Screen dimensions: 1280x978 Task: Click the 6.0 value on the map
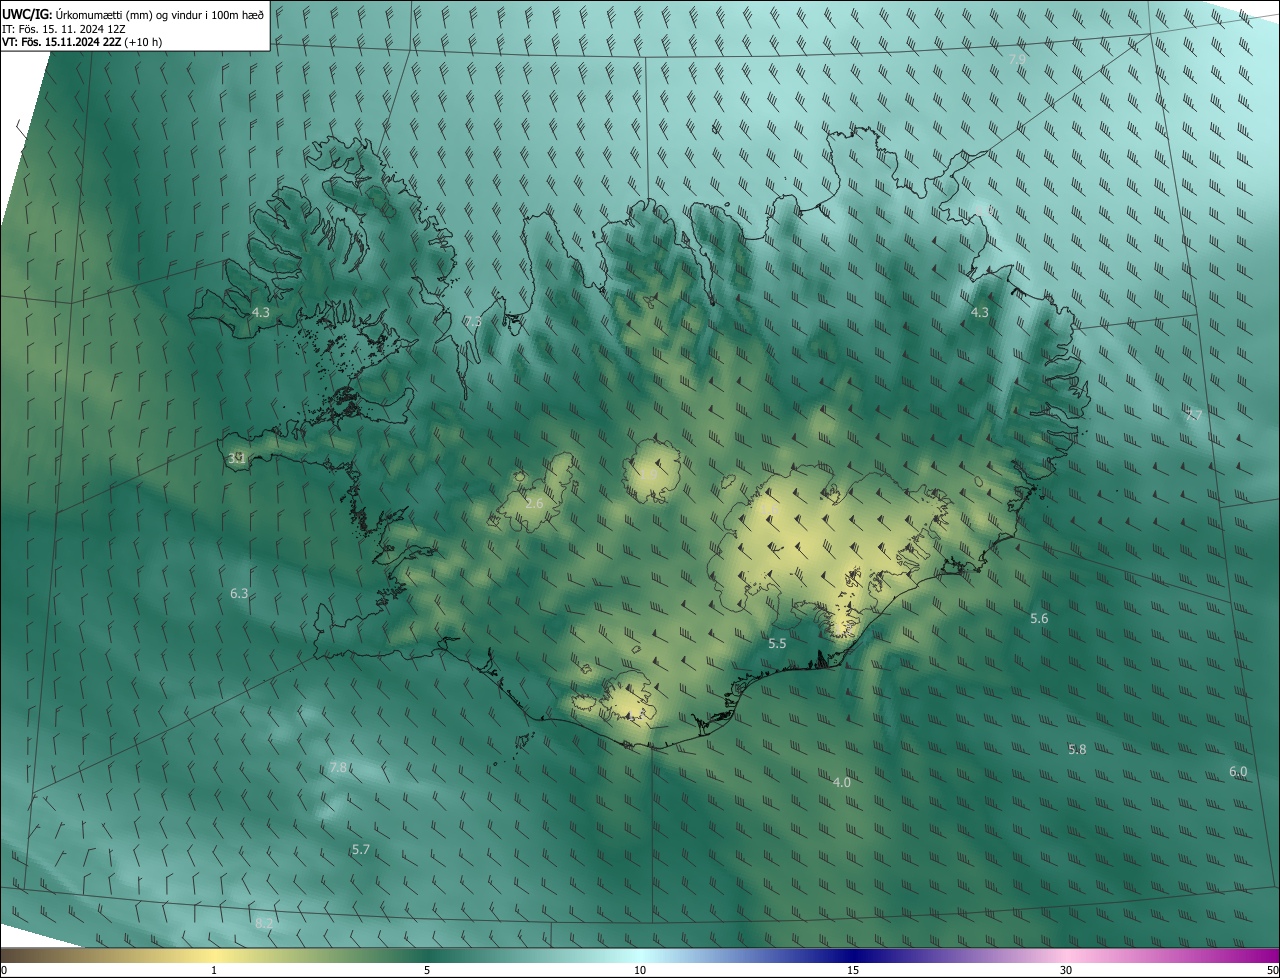pos(1238,772)
